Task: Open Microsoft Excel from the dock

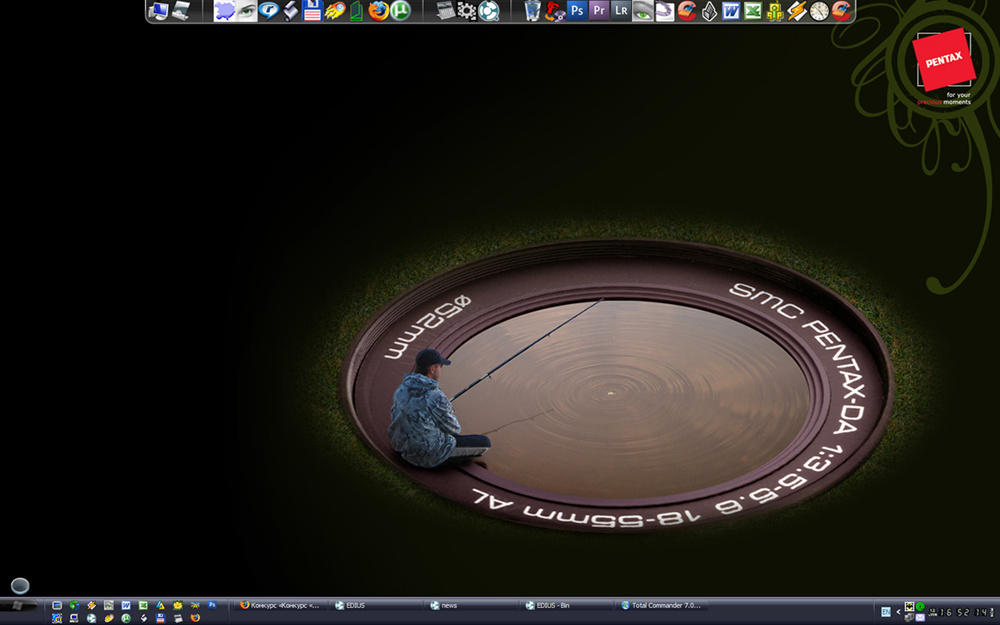Action: coord(753,11)
